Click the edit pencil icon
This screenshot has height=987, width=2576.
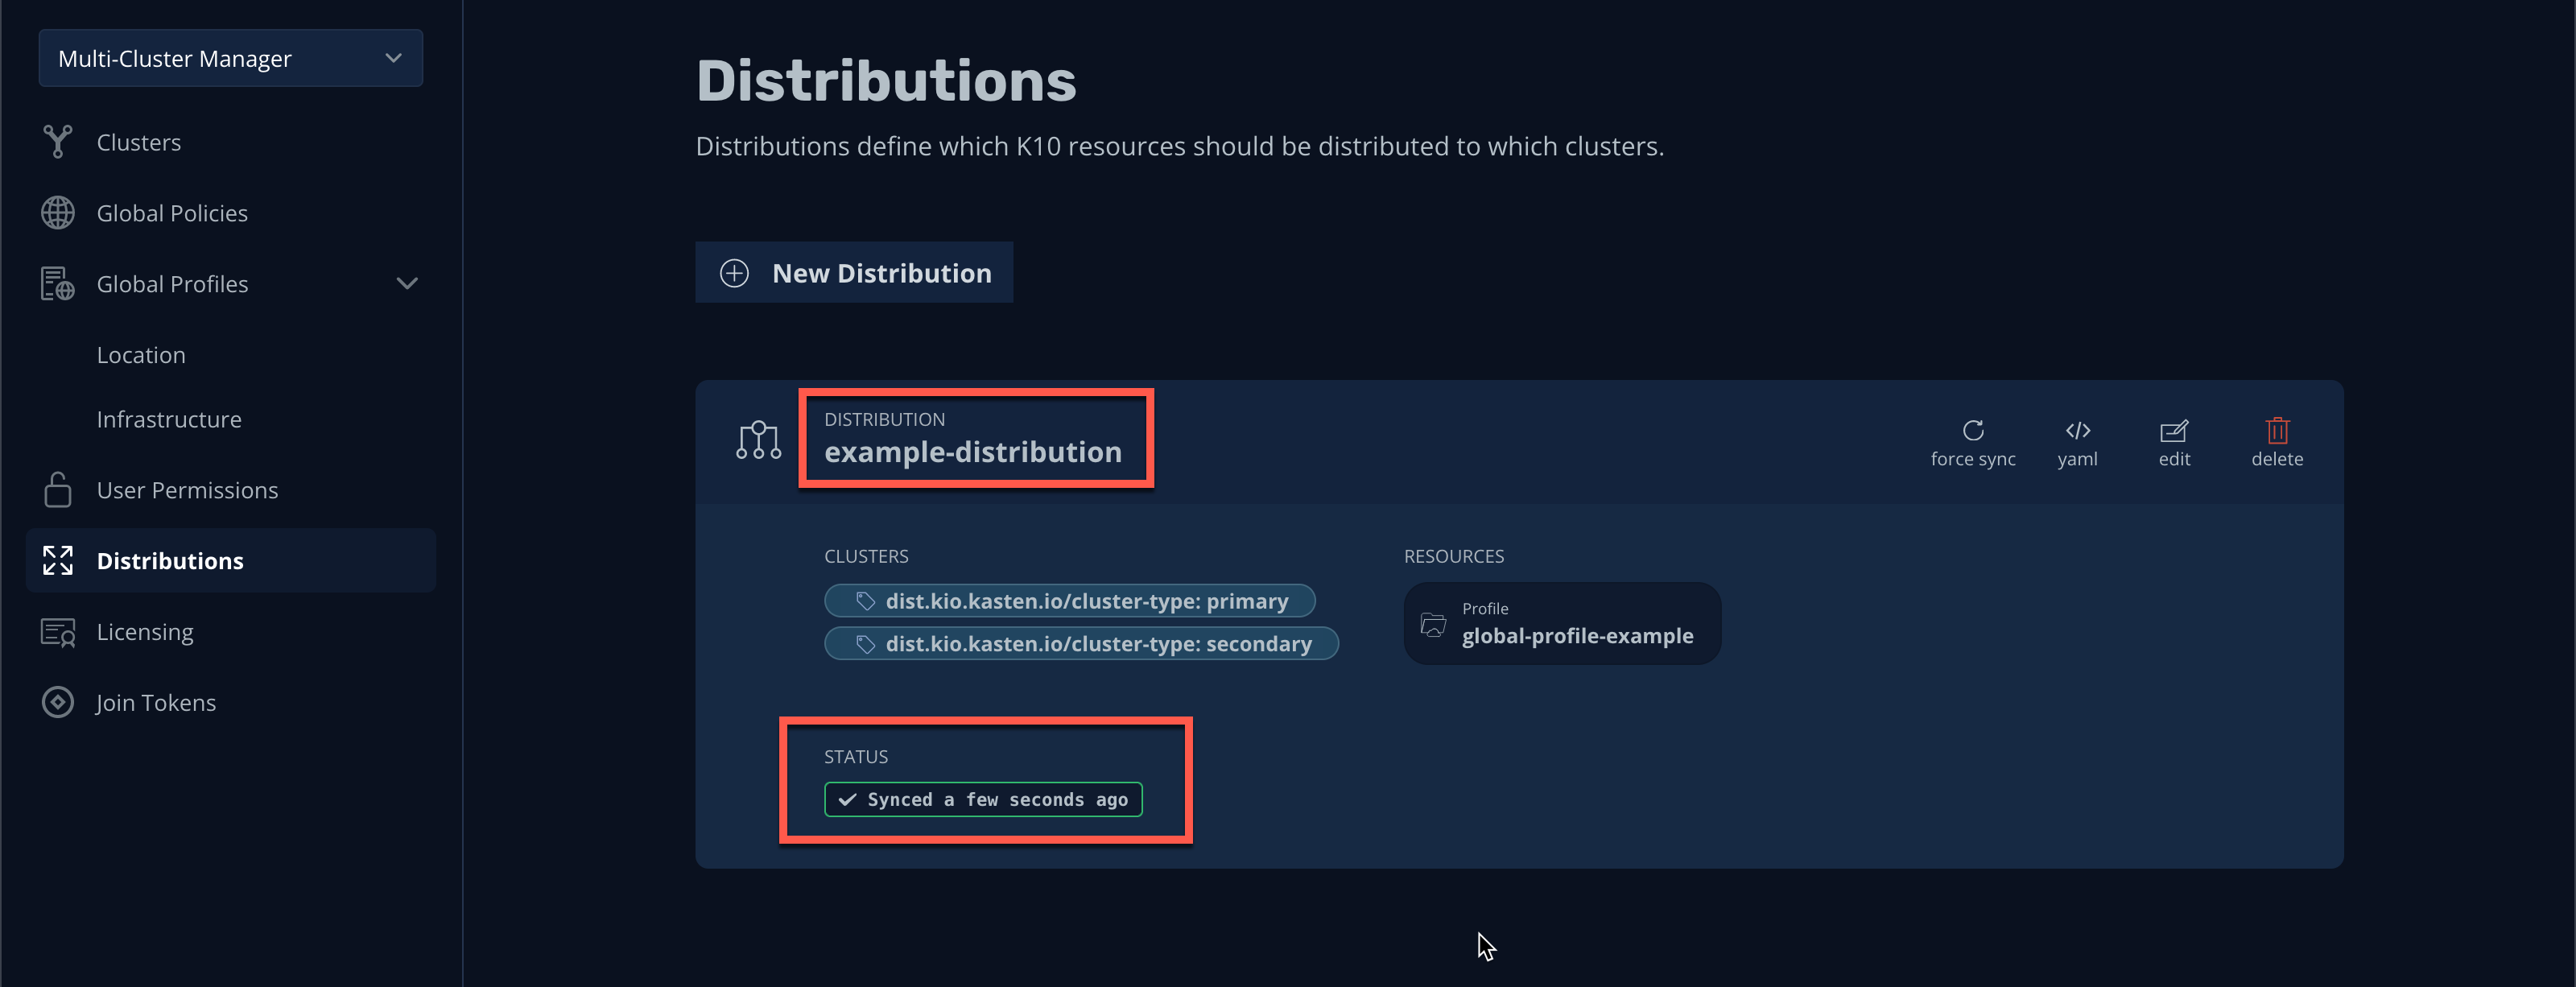[2174, 430]
